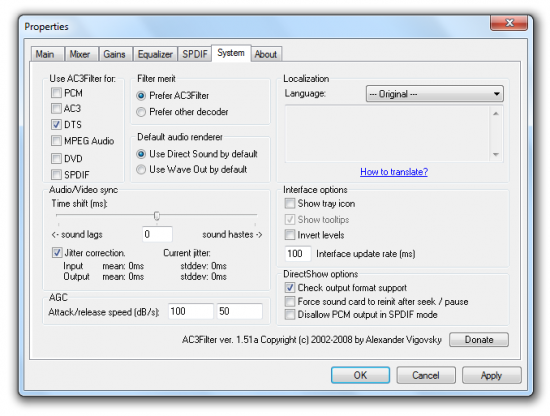Follow the How to translate? link
This screenshot has width=550, height=416.
click(x=394, y=172)
